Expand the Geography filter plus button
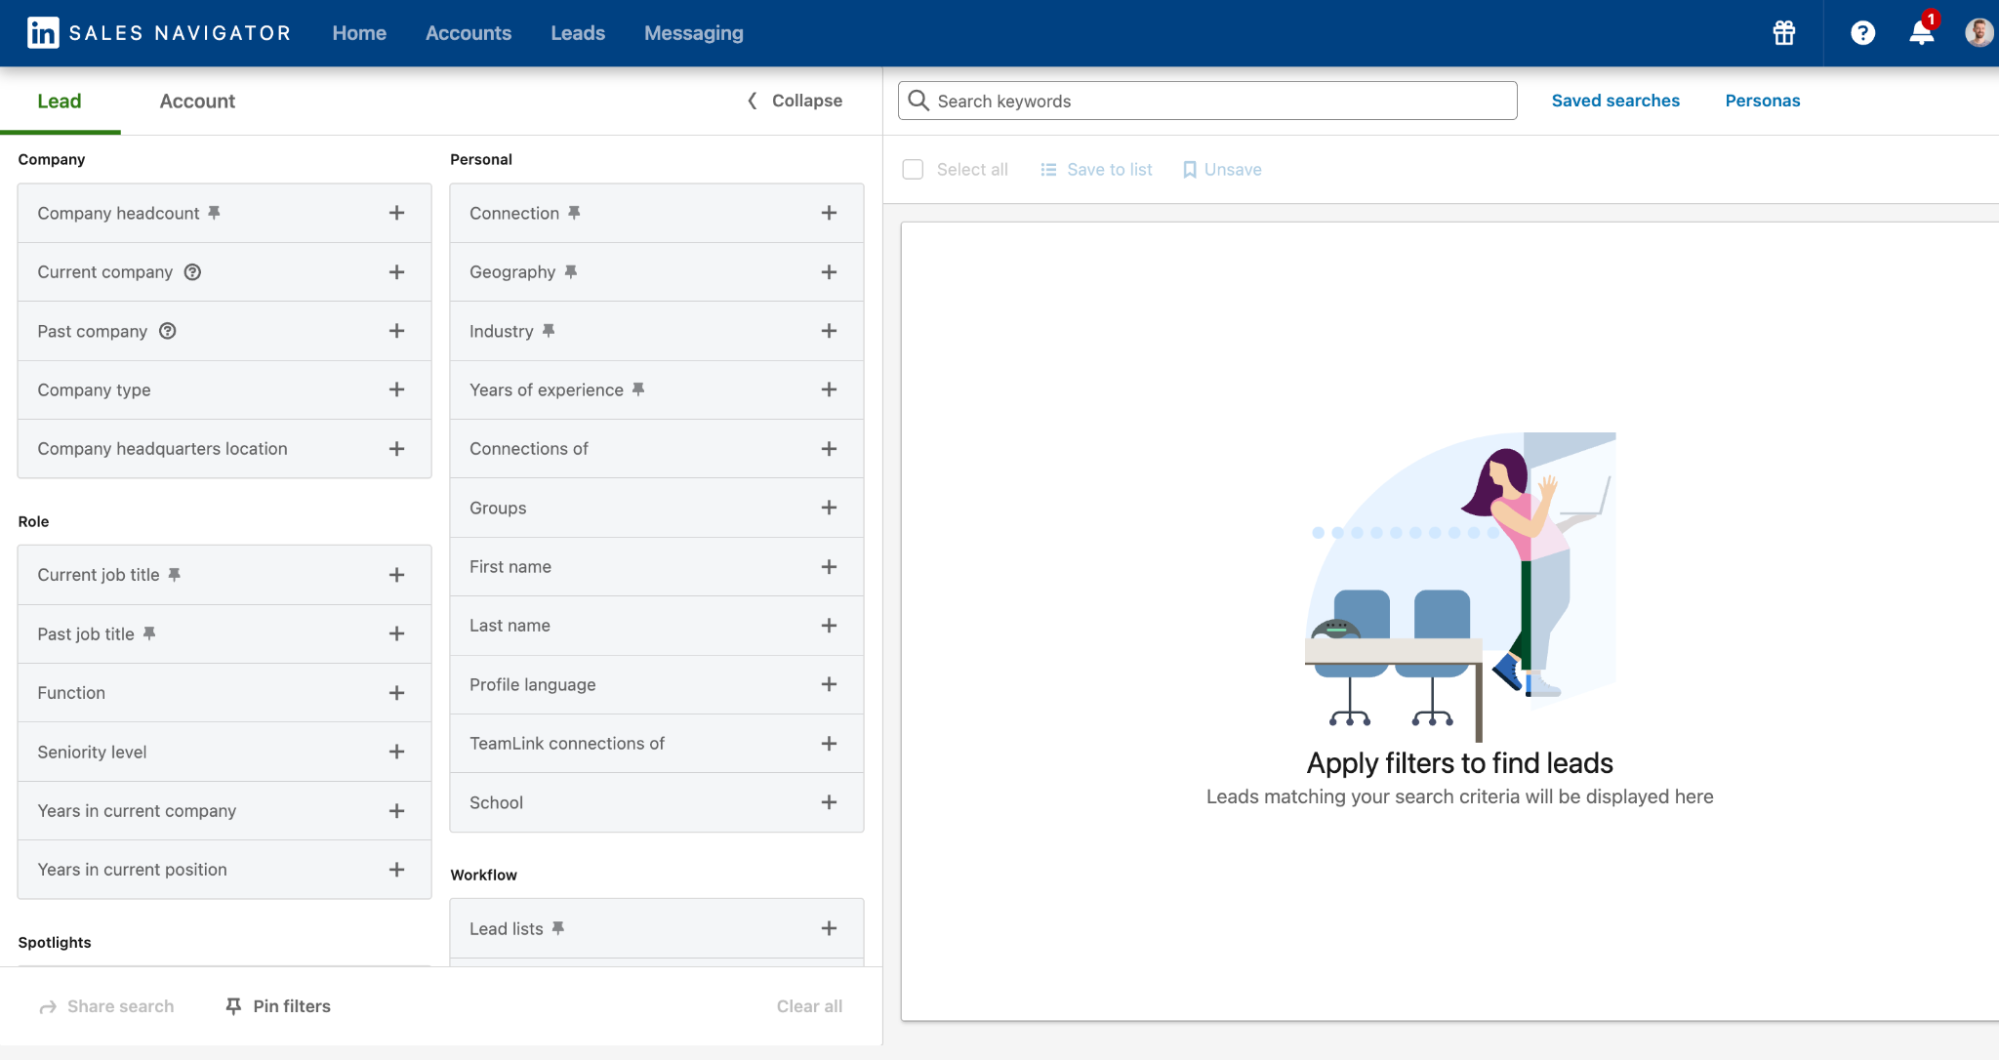Screen dimensions: 1999x1061 click(x=829, y=272)
